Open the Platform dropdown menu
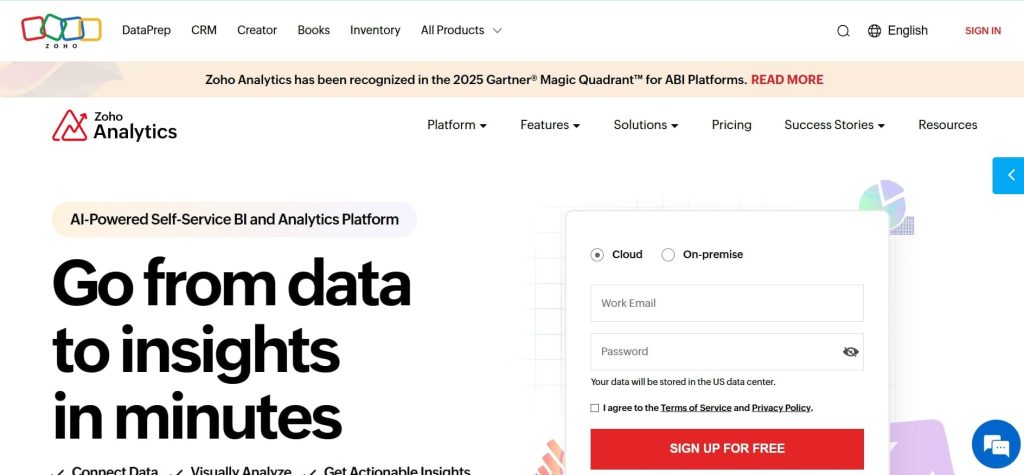 (x=457, y=125)
